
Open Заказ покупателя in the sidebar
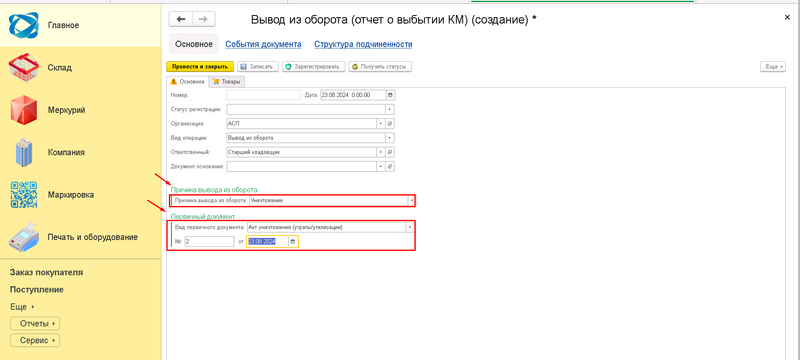[46, 272]
